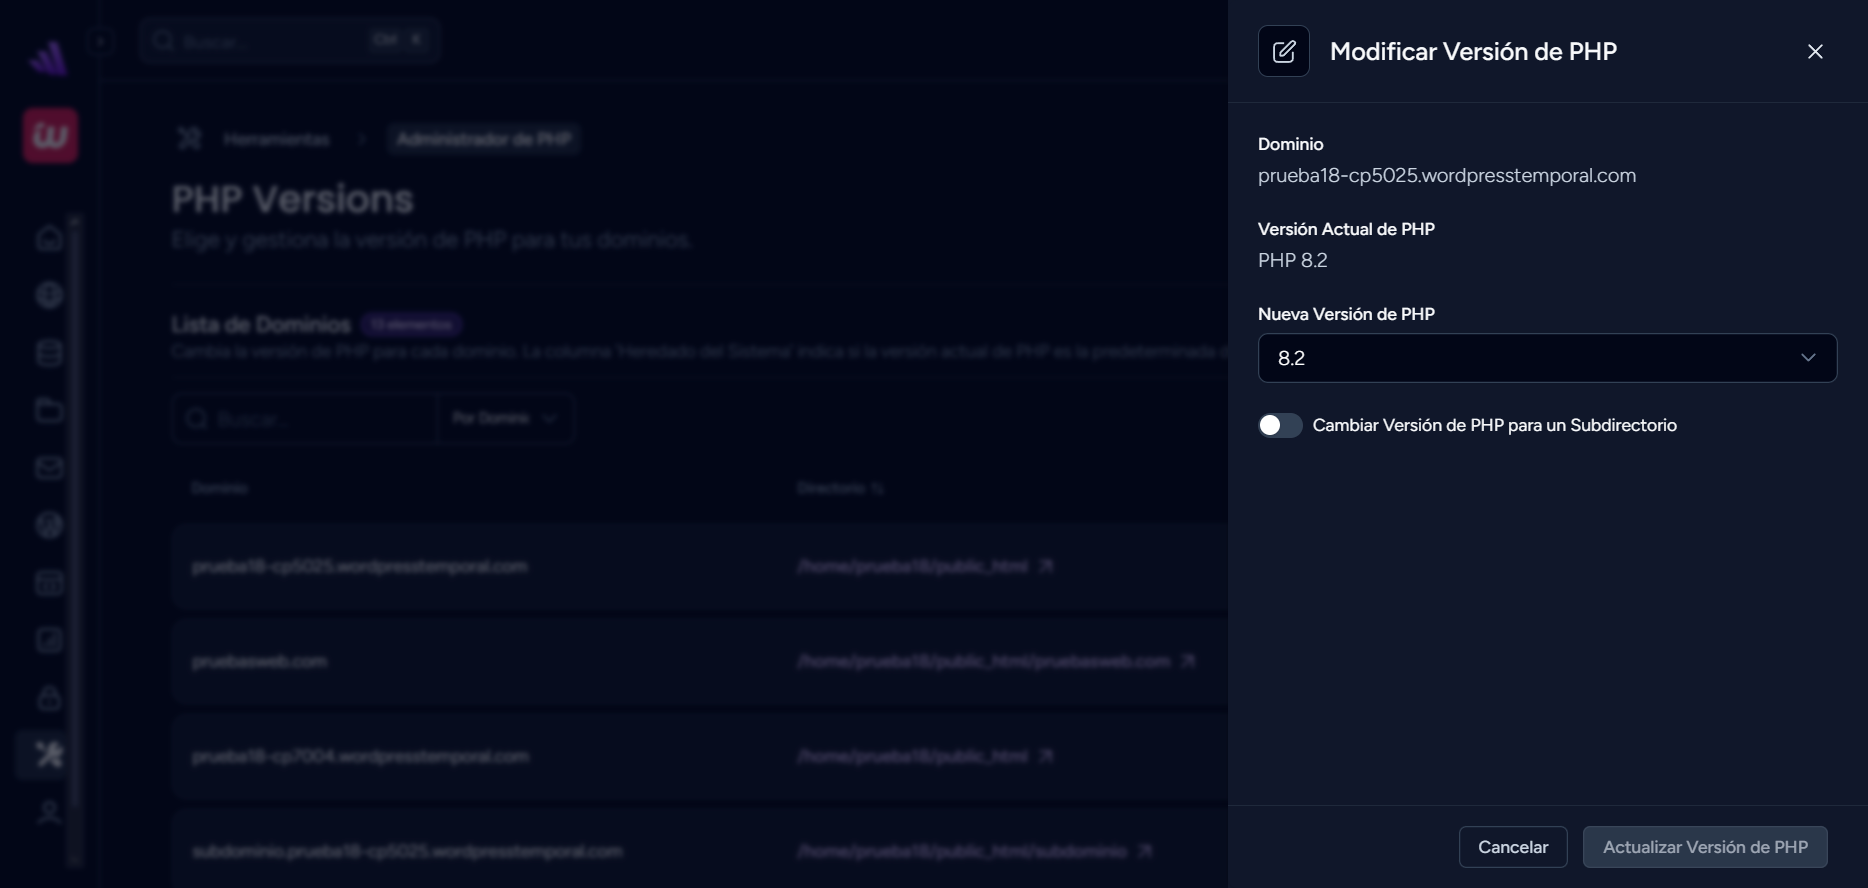1868x888 pixels.
Task: Expand the Por Dominio filter dropdown
Action: pos(505,418)
